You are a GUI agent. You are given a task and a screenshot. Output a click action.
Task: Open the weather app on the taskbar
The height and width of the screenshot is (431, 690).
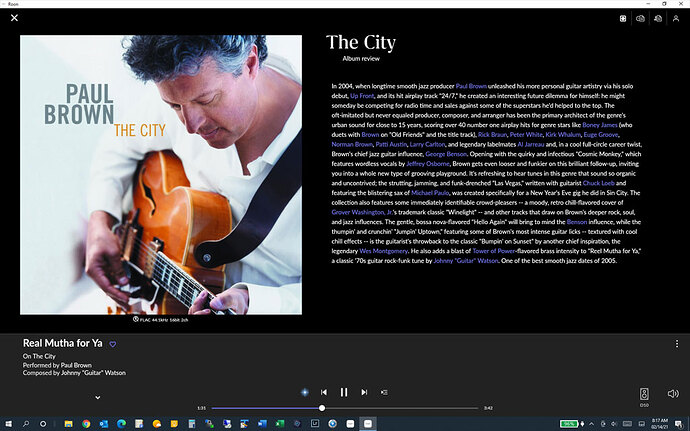pos(157,424)
